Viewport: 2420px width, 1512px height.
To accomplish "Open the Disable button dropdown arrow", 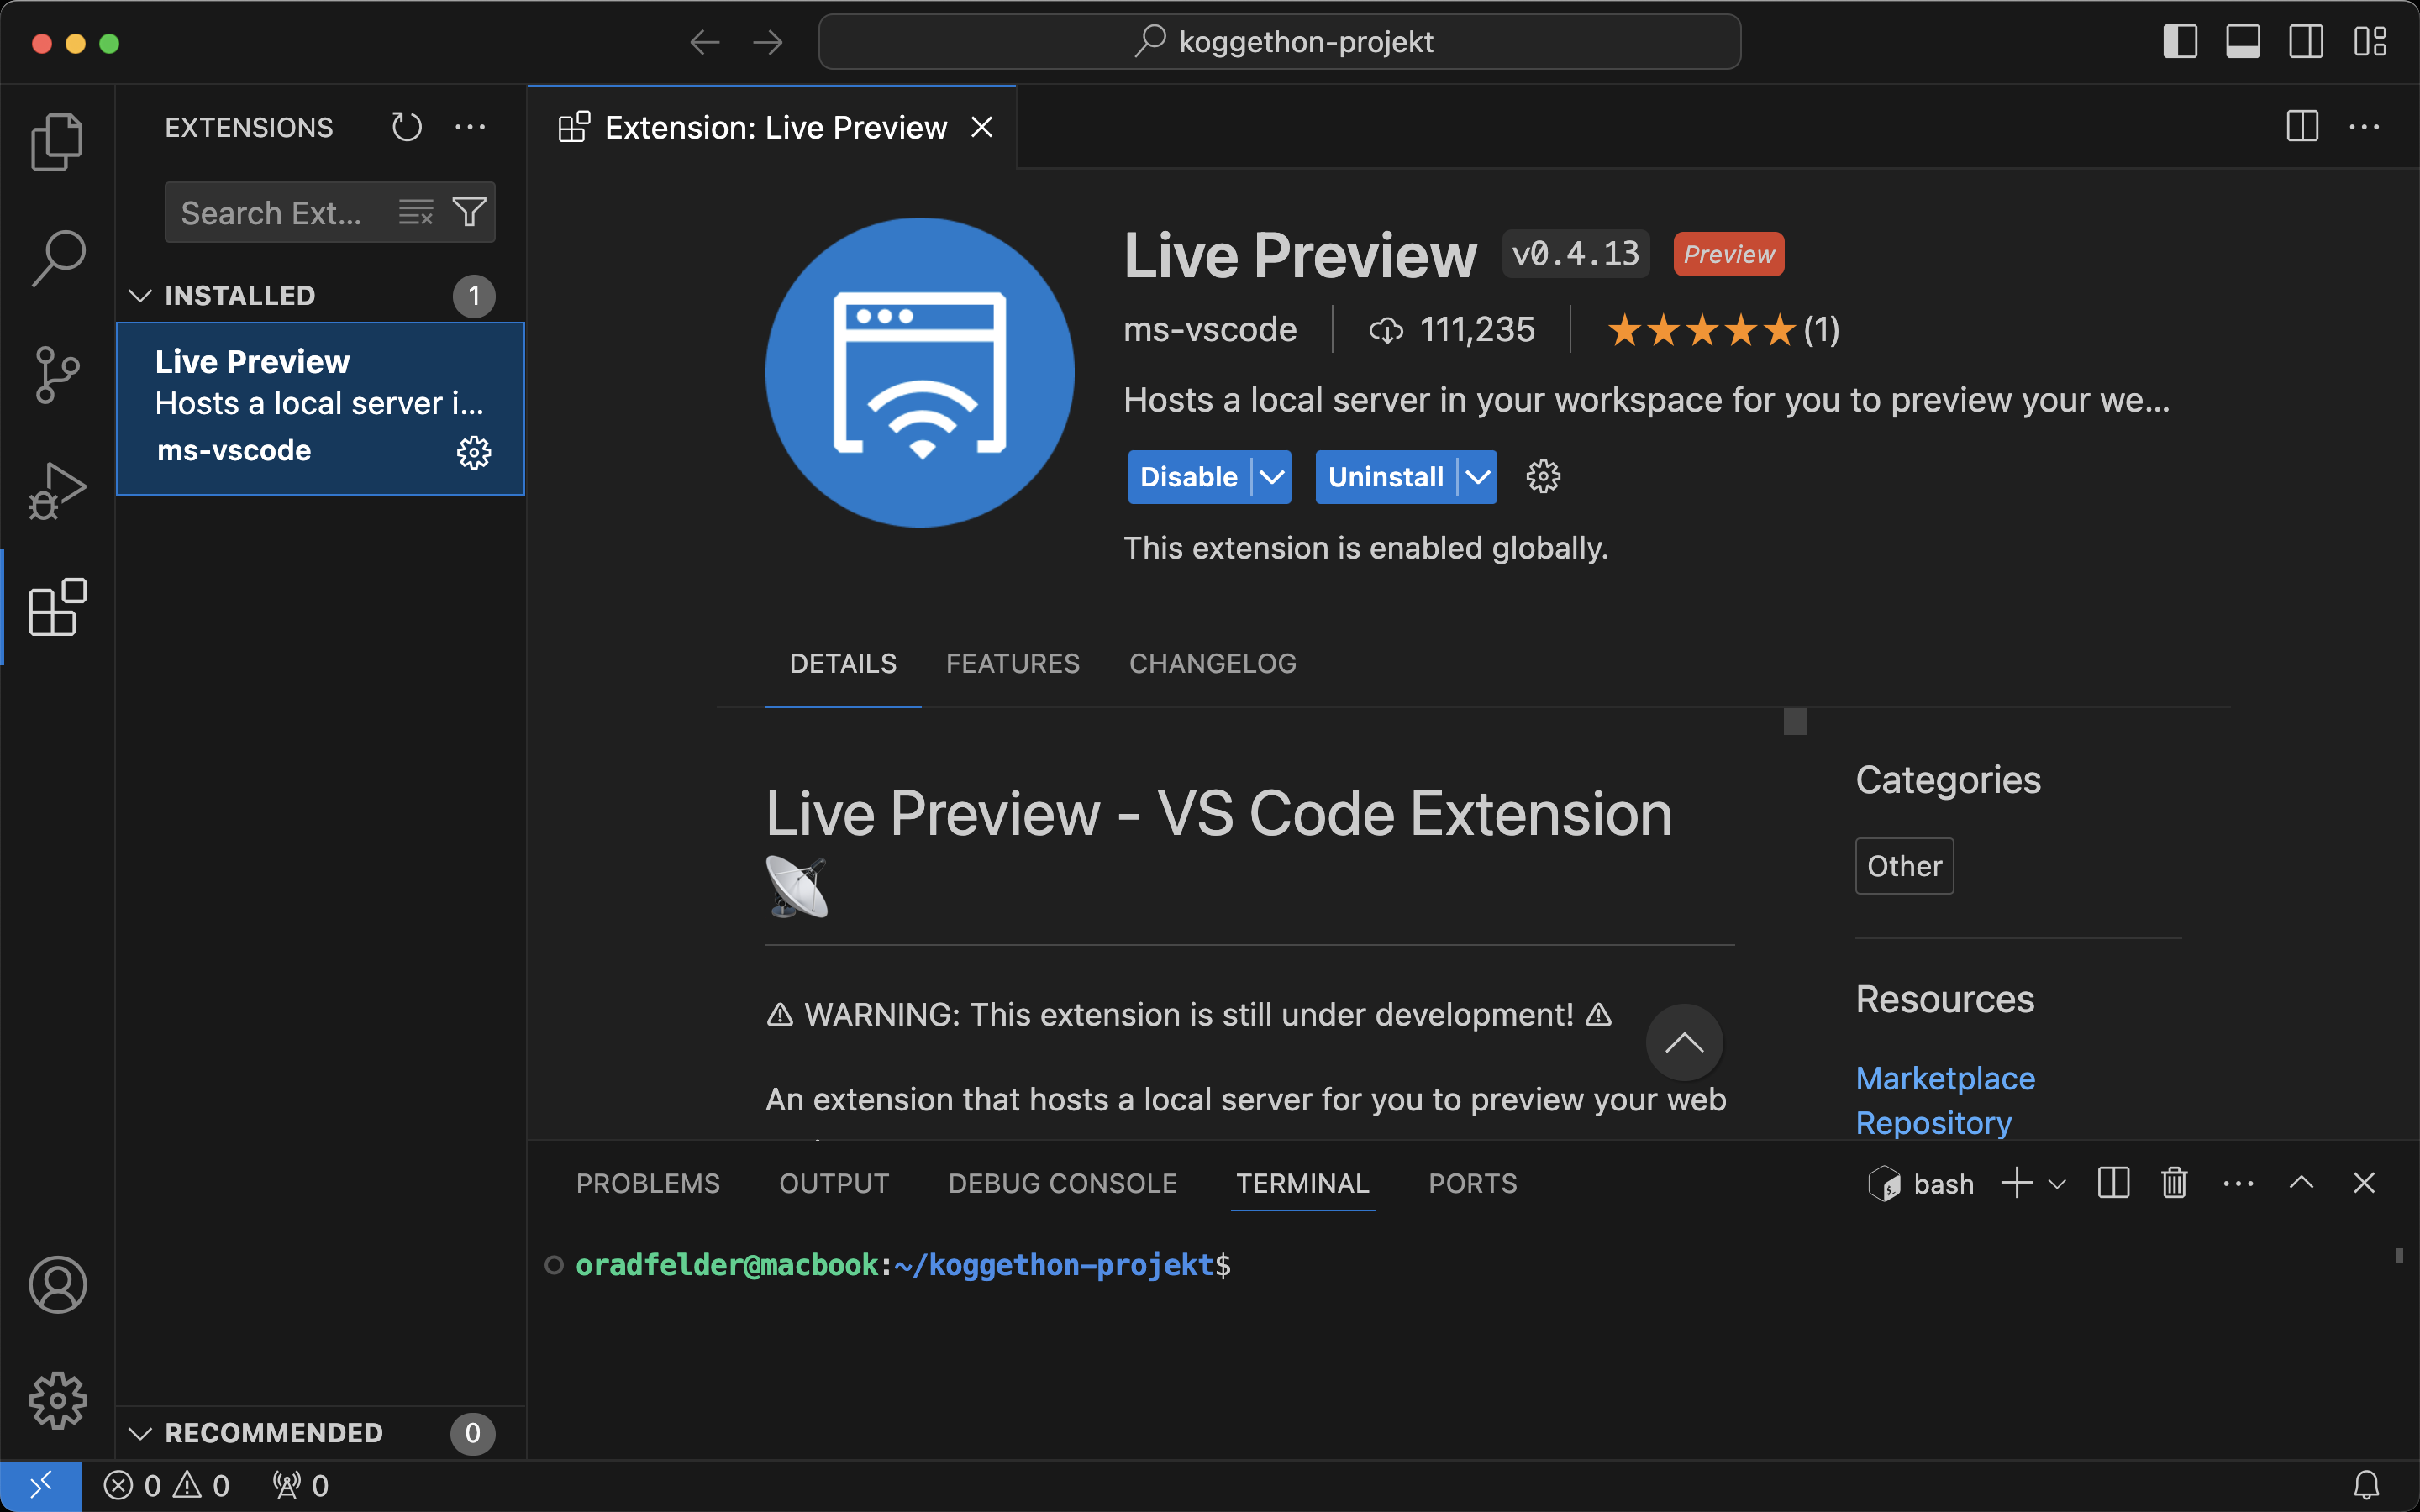I will (x=1272, y=477).
